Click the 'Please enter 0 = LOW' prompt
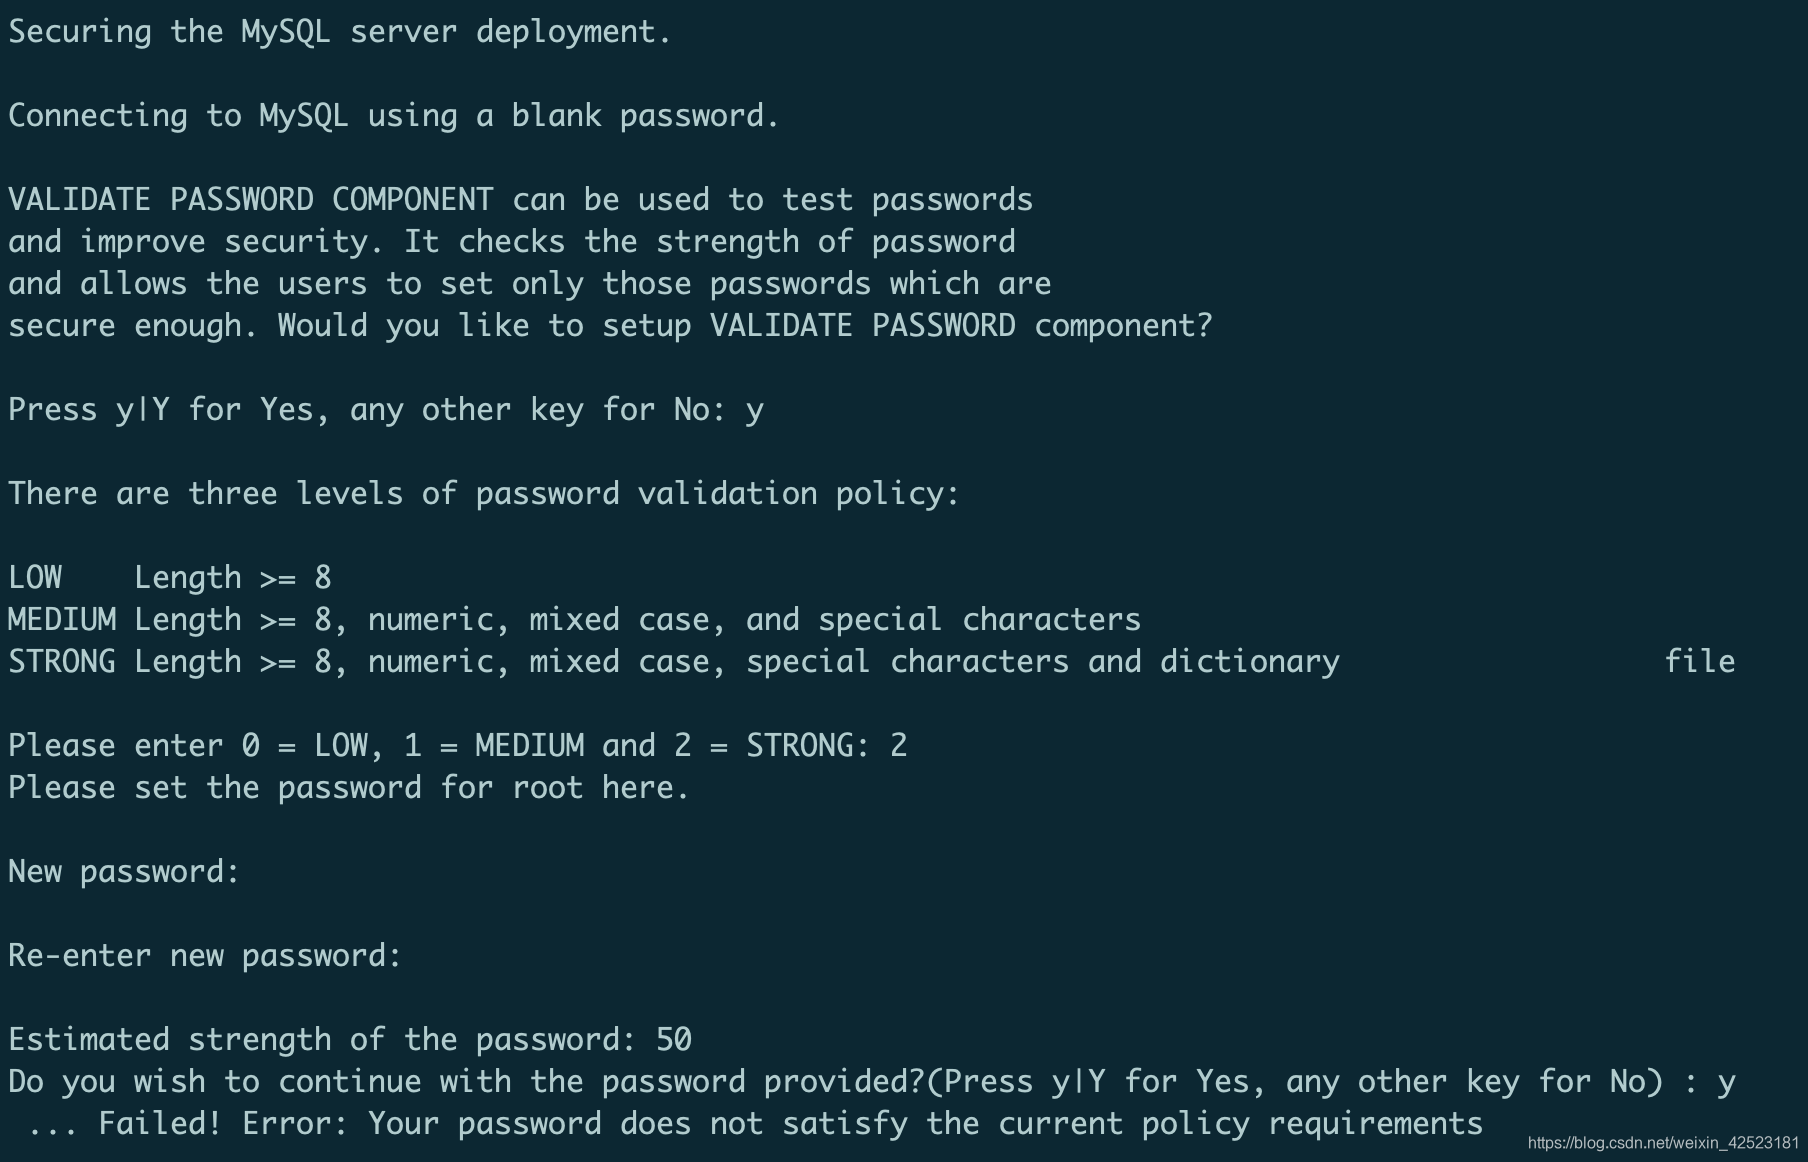The image size is (1808, 1162). [x=458, y=746]
